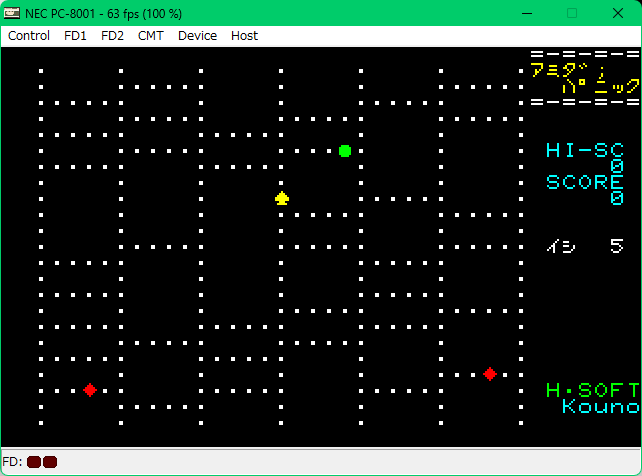The width and height of the screenshot is (642, 476).
Task: Click the yellow player character
Action: pyautogui.click(x=282, y=198)
